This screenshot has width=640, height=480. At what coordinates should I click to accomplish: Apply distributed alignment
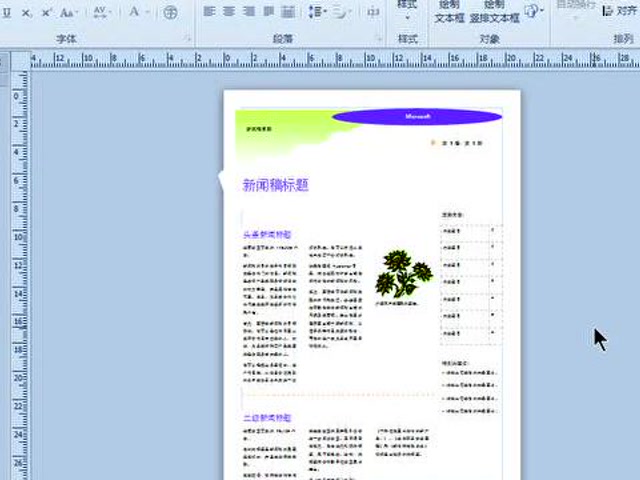tap(288, 12)
